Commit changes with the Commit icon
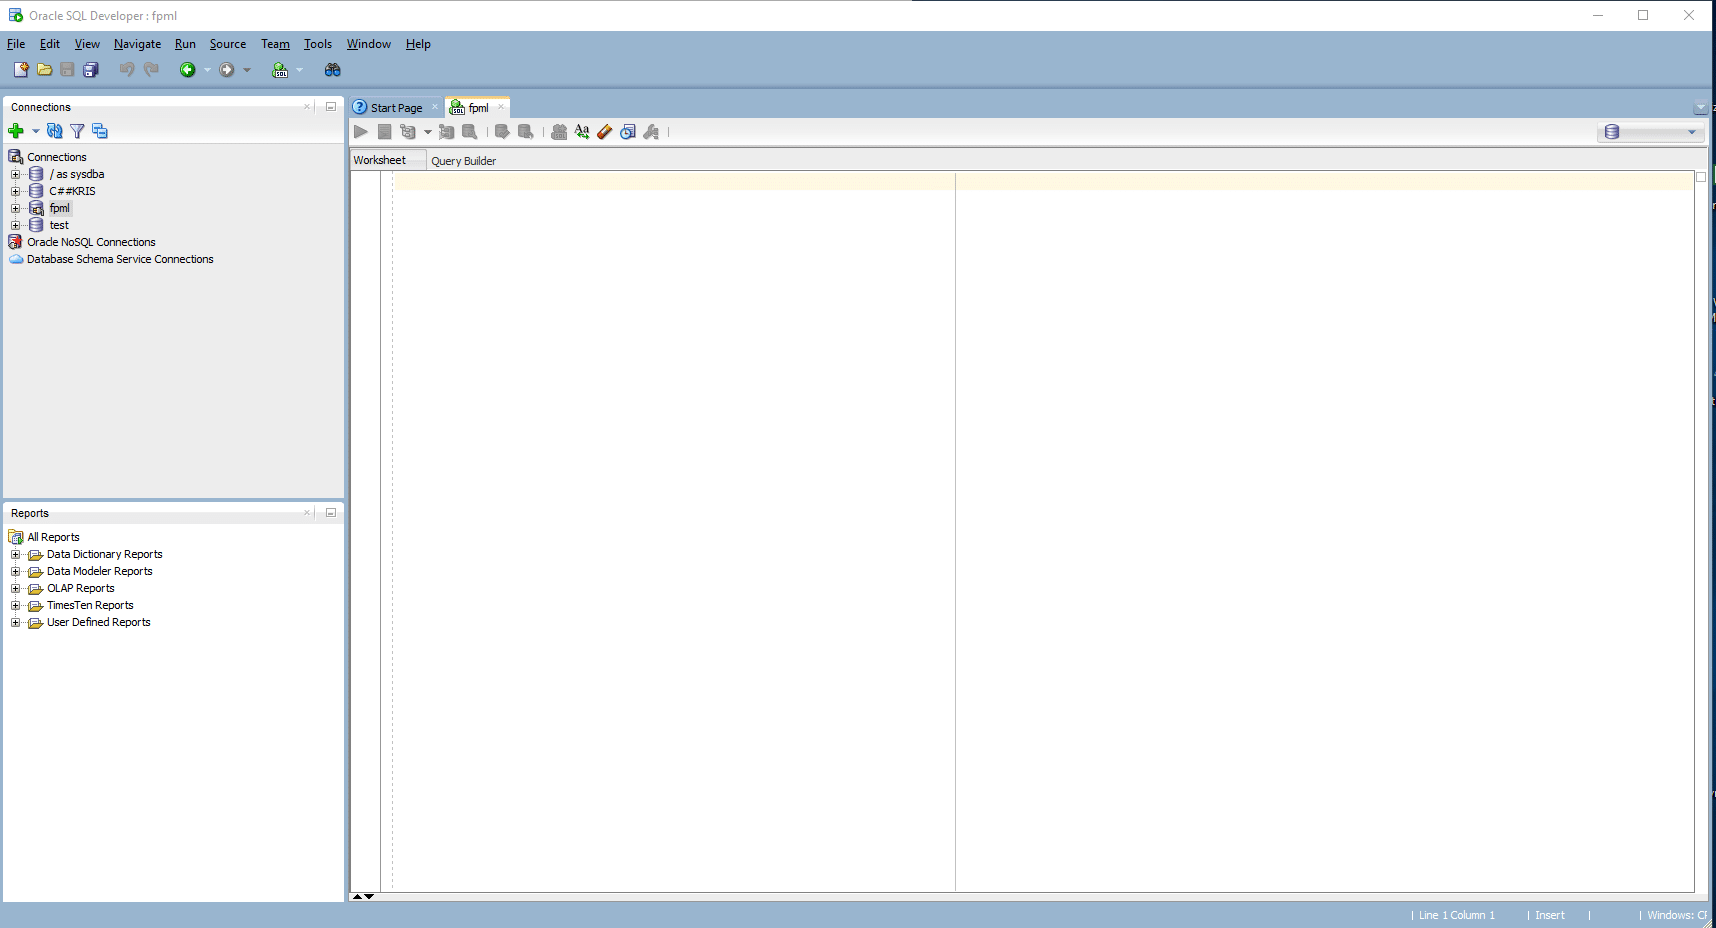The image size is (1716, 928). click(x=502, y=132)
